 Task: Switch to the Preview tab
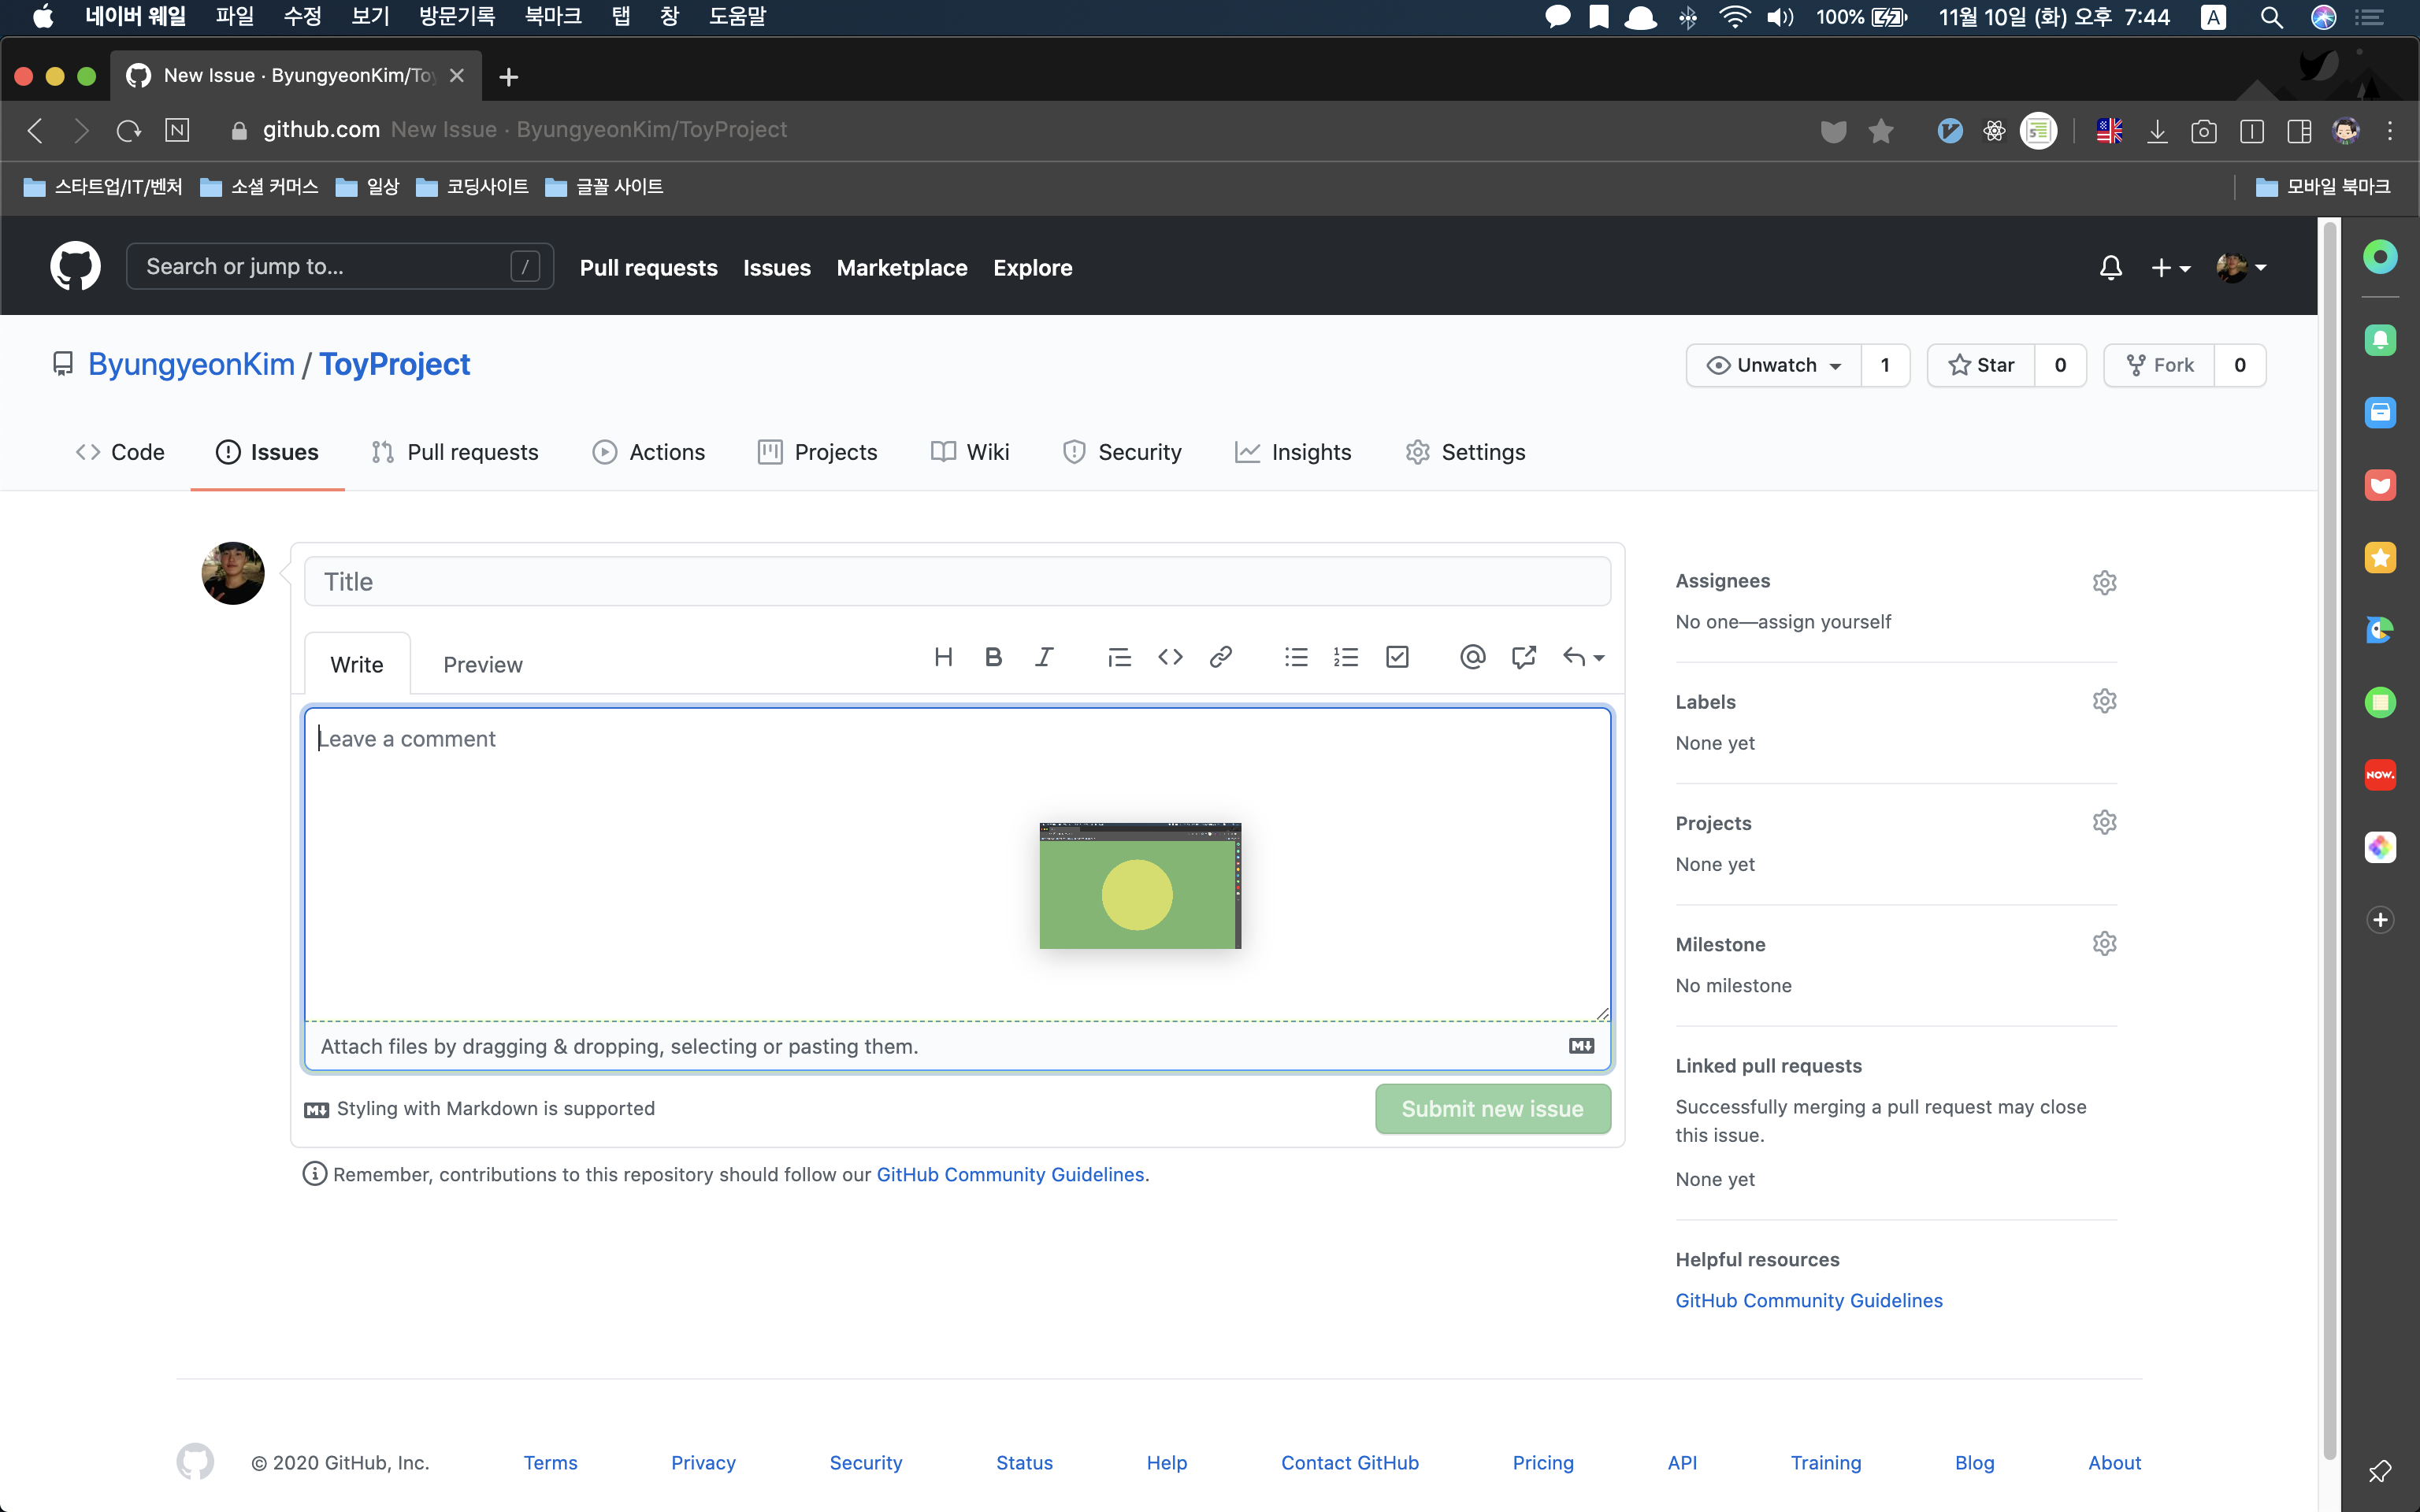click(482, 665)
